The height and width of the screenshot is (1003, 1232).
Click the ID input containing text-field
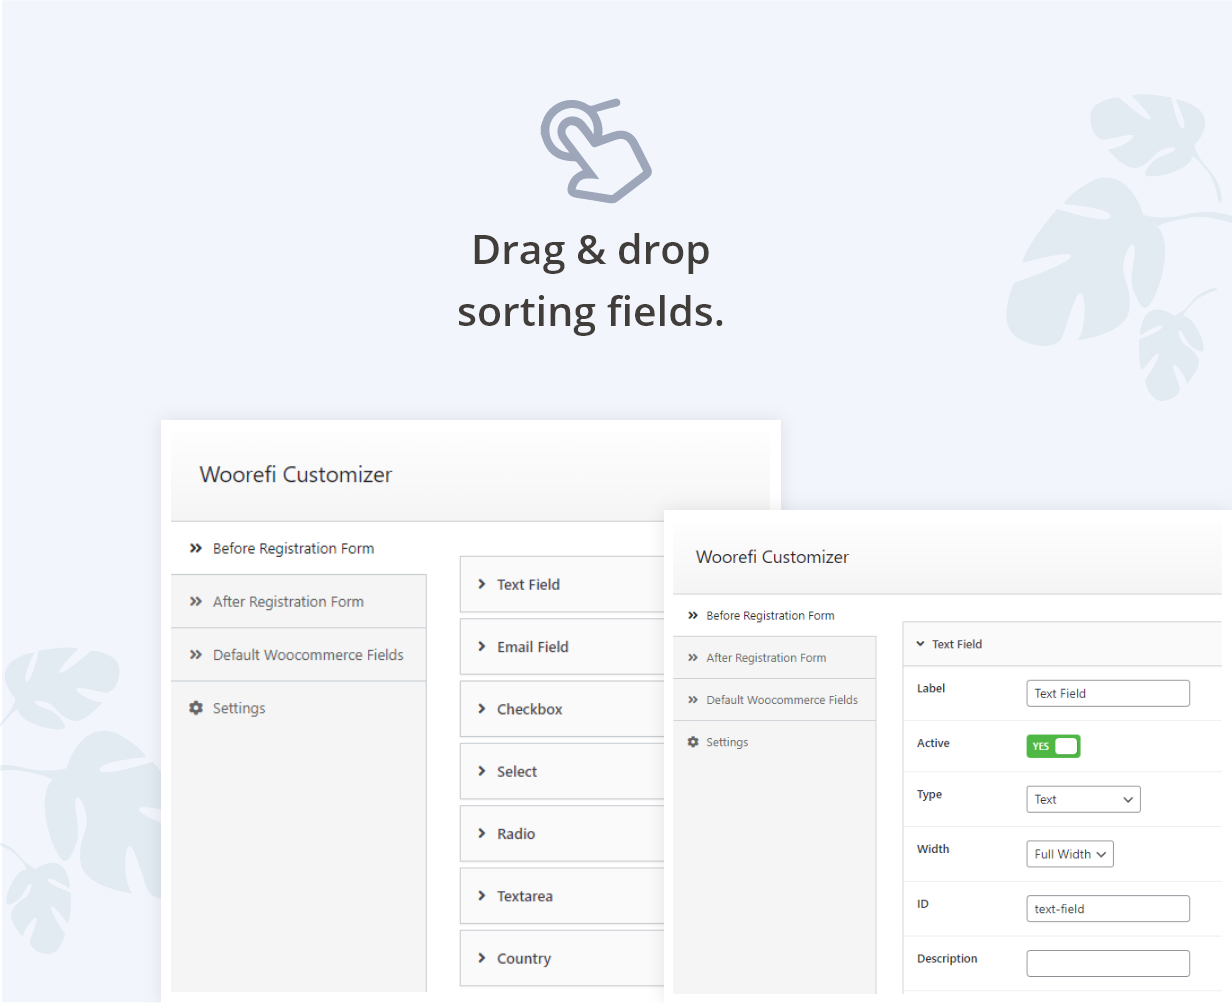coord(1108,908)
